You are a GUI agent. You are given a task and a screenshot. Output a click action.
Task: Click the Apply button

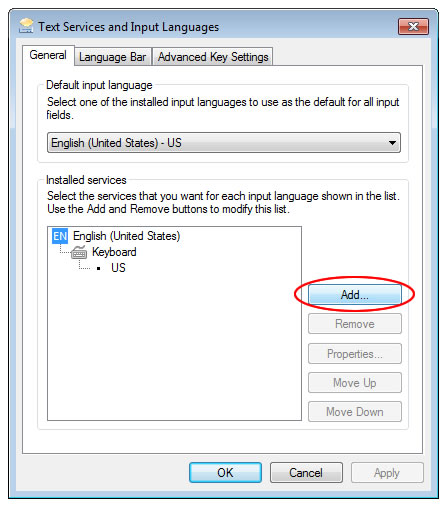387,472
